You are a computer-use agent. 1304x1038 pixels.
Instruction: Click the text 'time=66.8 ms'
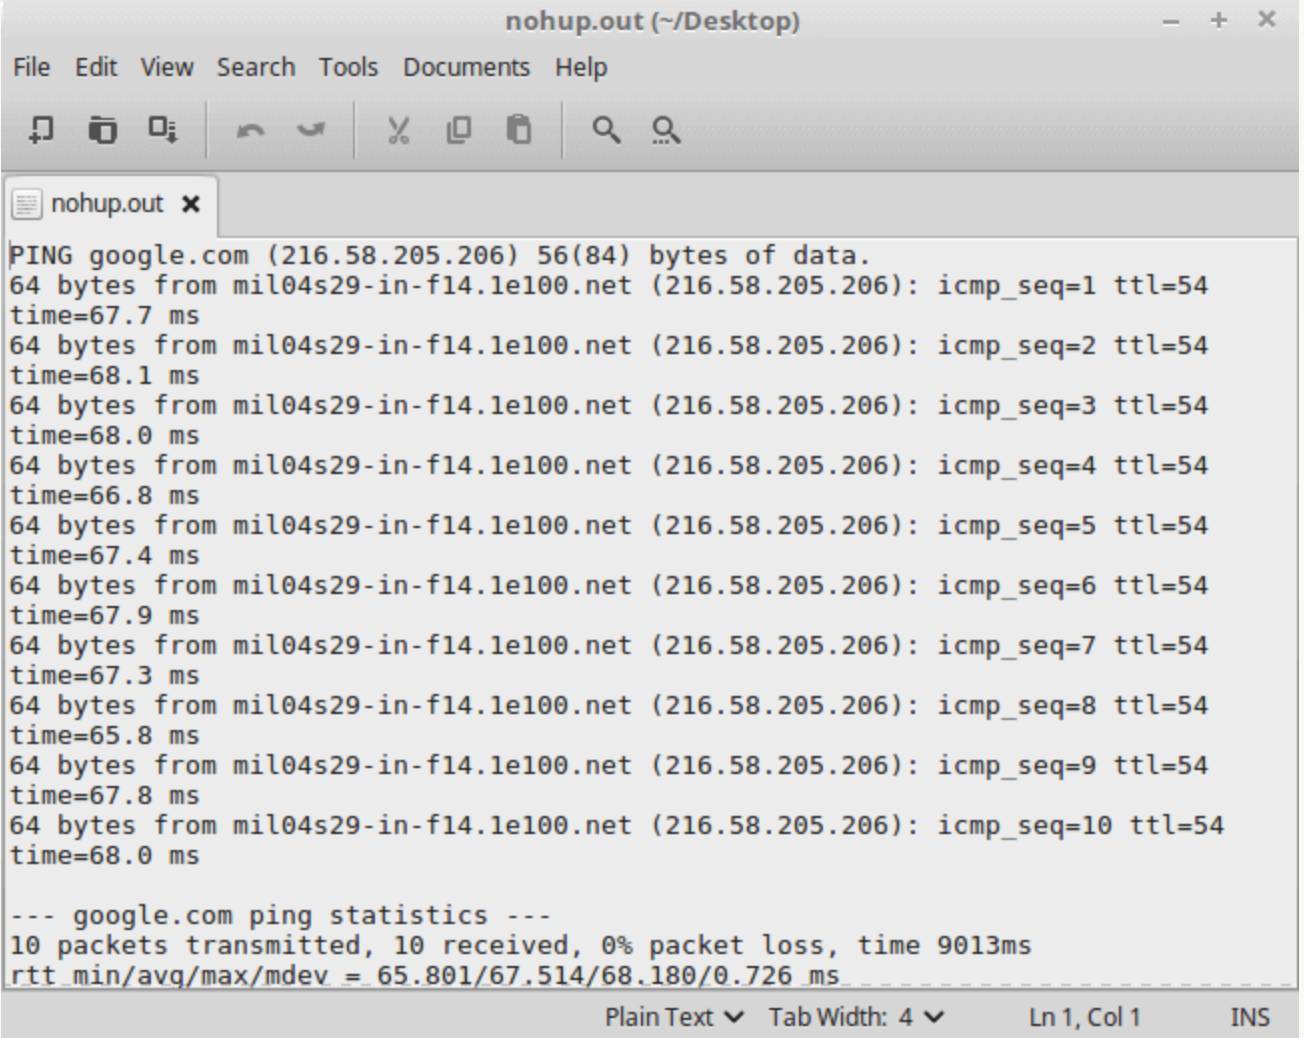[104, 495]
